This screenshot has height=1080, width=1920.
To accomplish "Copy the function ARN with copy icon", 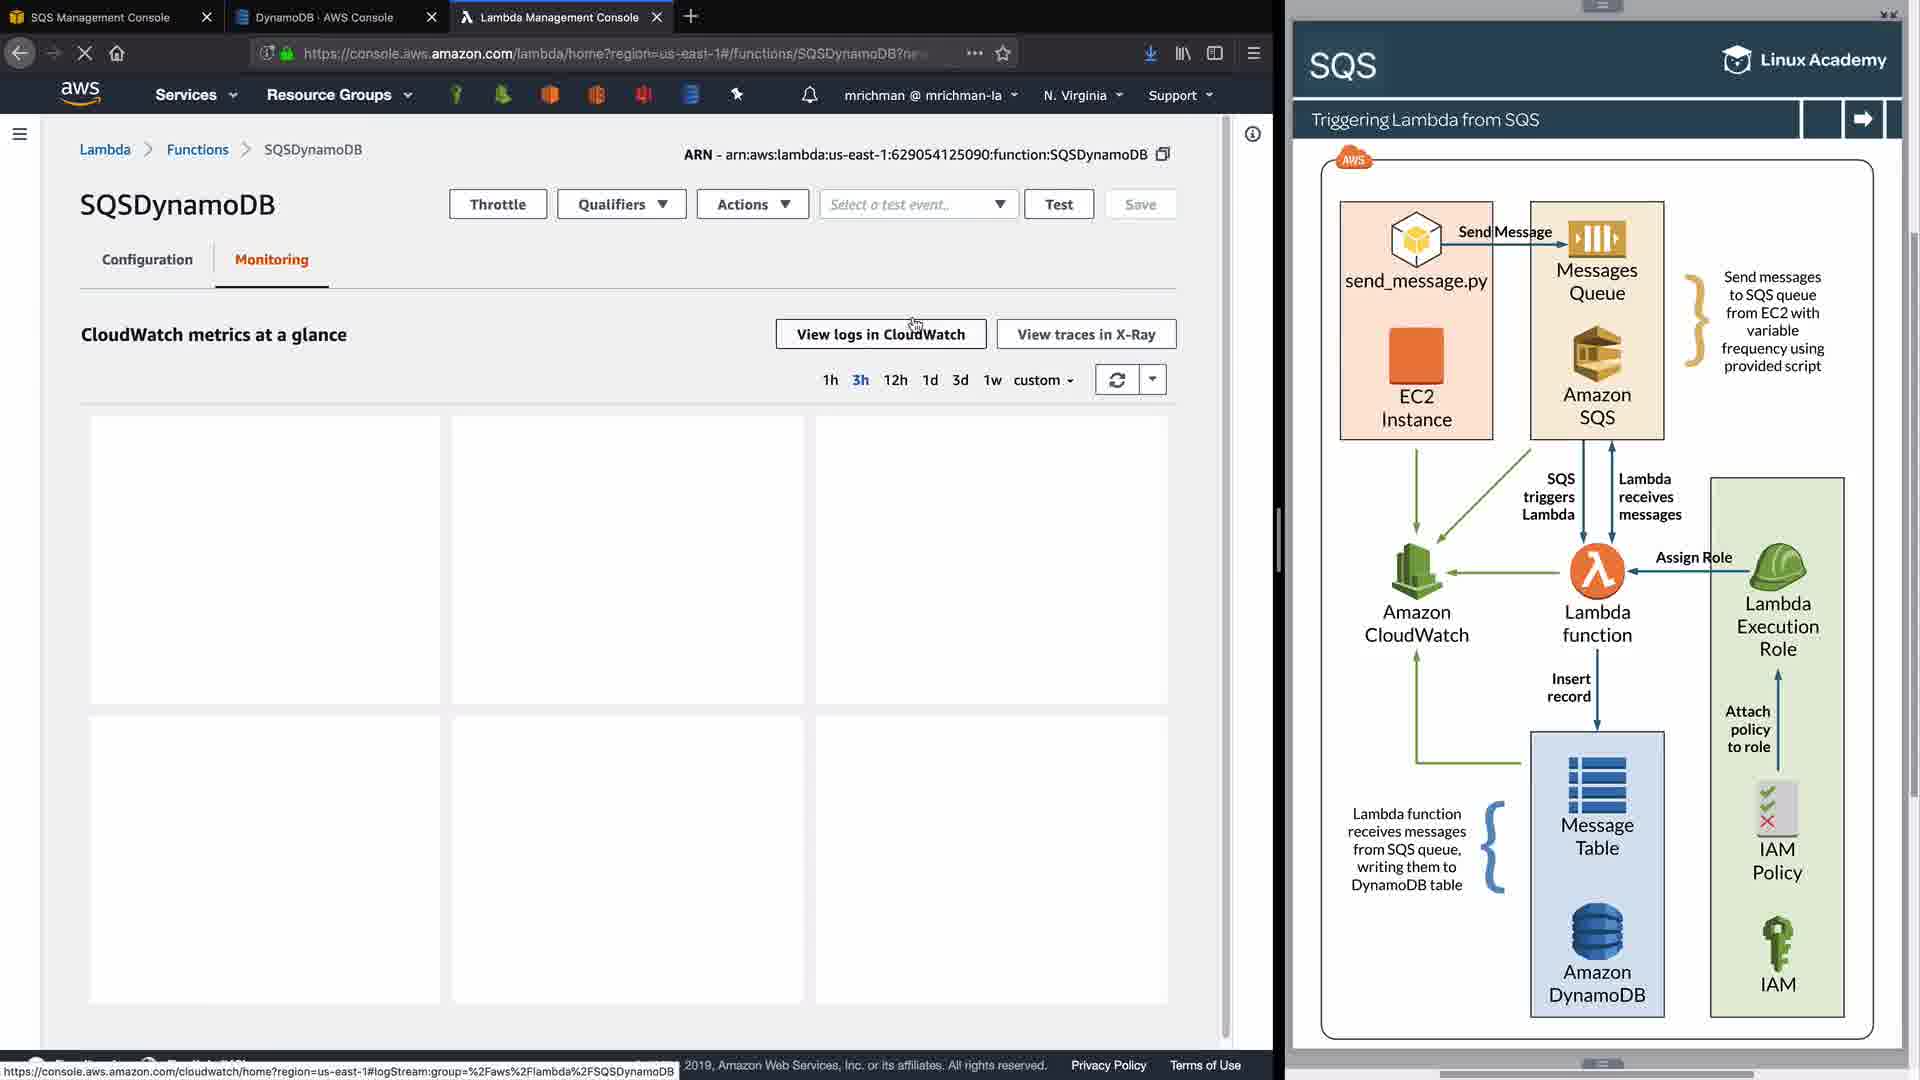I will coord(1162,154).
